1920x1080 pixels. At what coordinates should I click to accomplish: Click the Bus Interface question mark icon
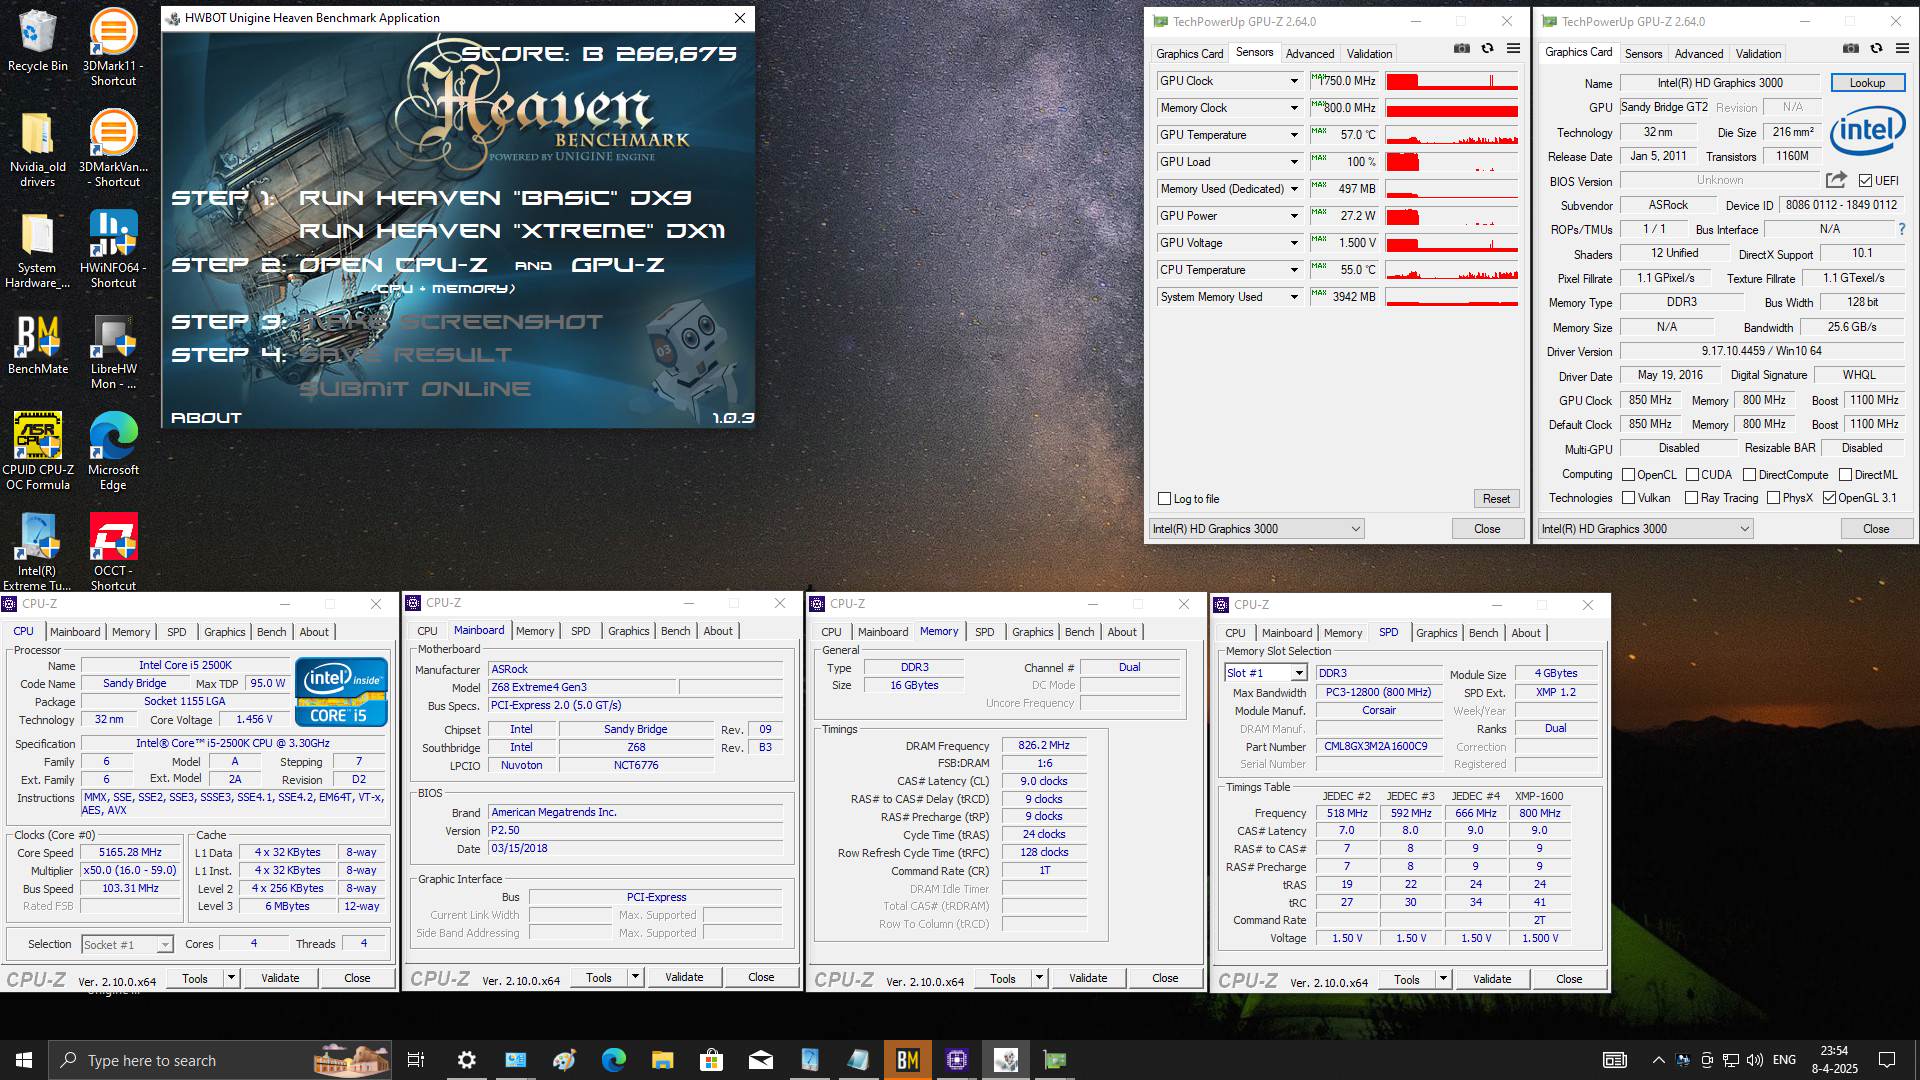tap(1901, 229)
